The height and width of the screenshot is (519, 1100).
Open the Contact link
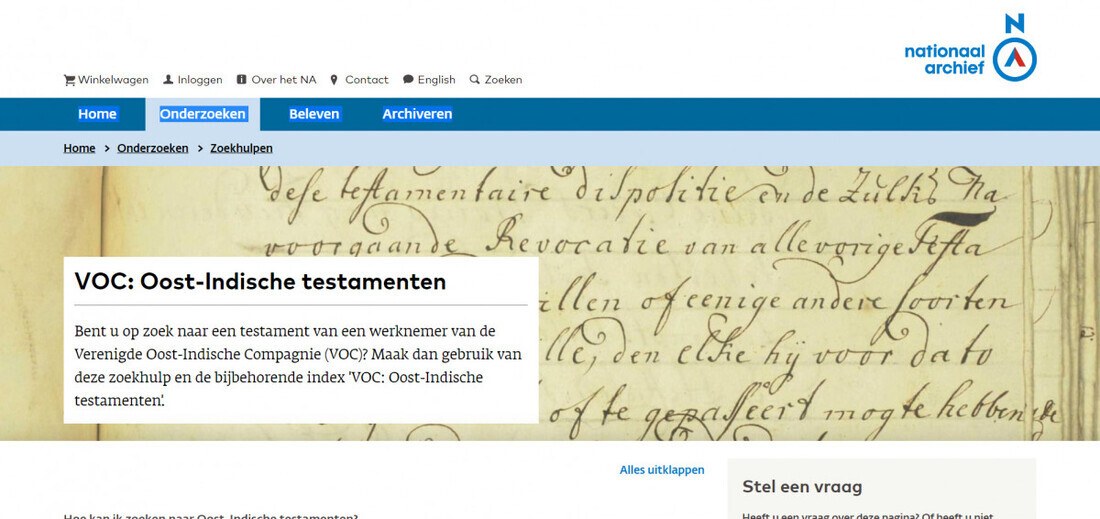367,80
